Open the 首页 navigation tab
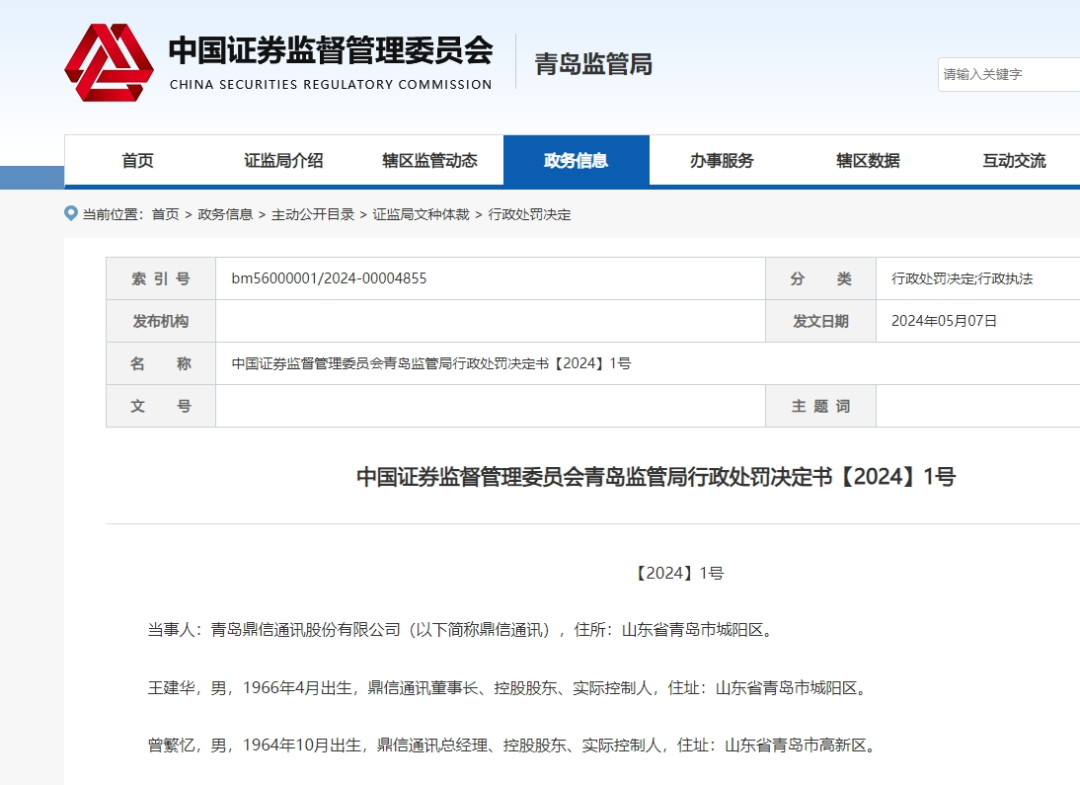The width and height of the screenshot is (1080, 785). click(x=138, y=160)
